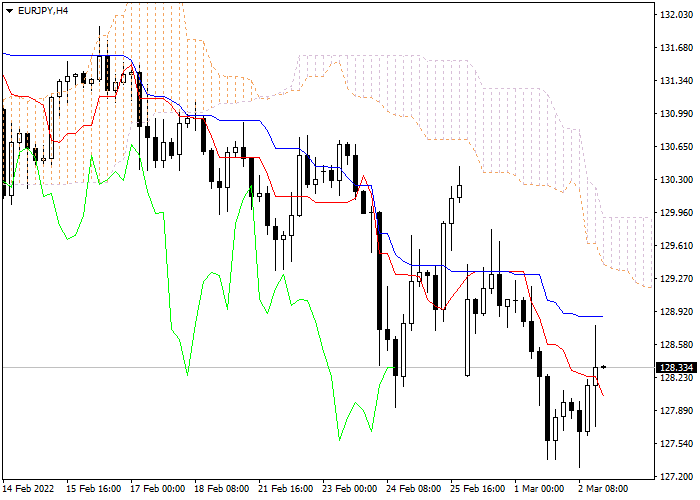
Task: Click the 23 Feb 00:00 time label
Action: pyautogui.click(x=350, y=489)
